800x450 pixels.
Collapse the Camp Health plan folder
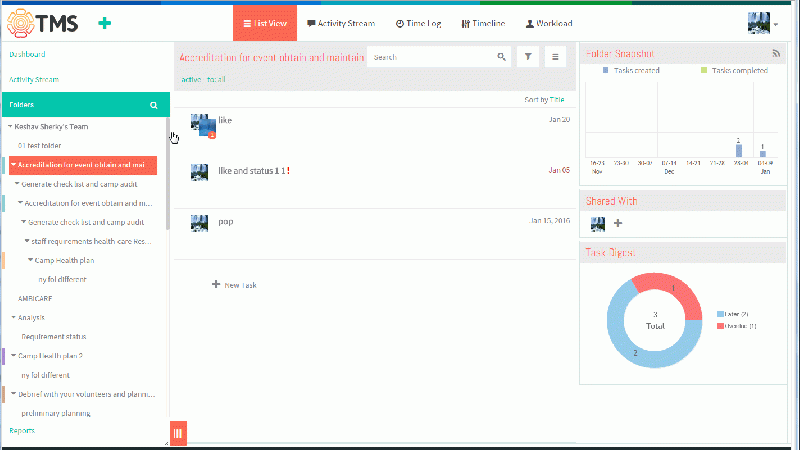[x=31, y=260]
